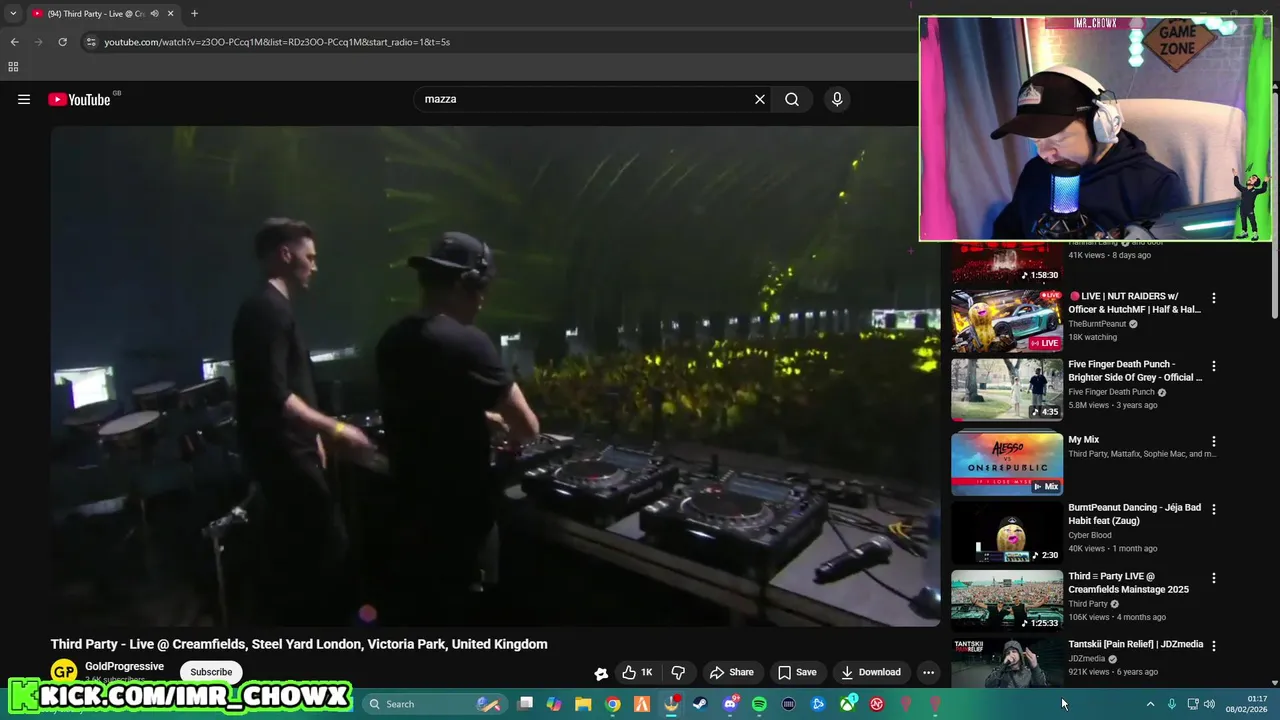The width and height of the screenshot is (1280, 720).
Task: Share the Third Party video
Action: coord(732,672)
